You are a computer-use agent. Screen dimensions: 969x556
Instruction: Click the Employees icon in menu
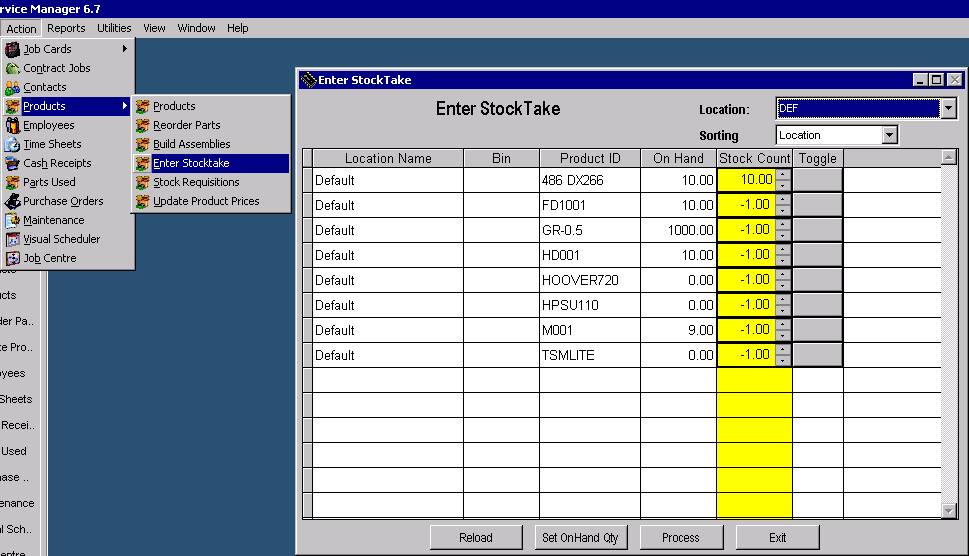13,125
